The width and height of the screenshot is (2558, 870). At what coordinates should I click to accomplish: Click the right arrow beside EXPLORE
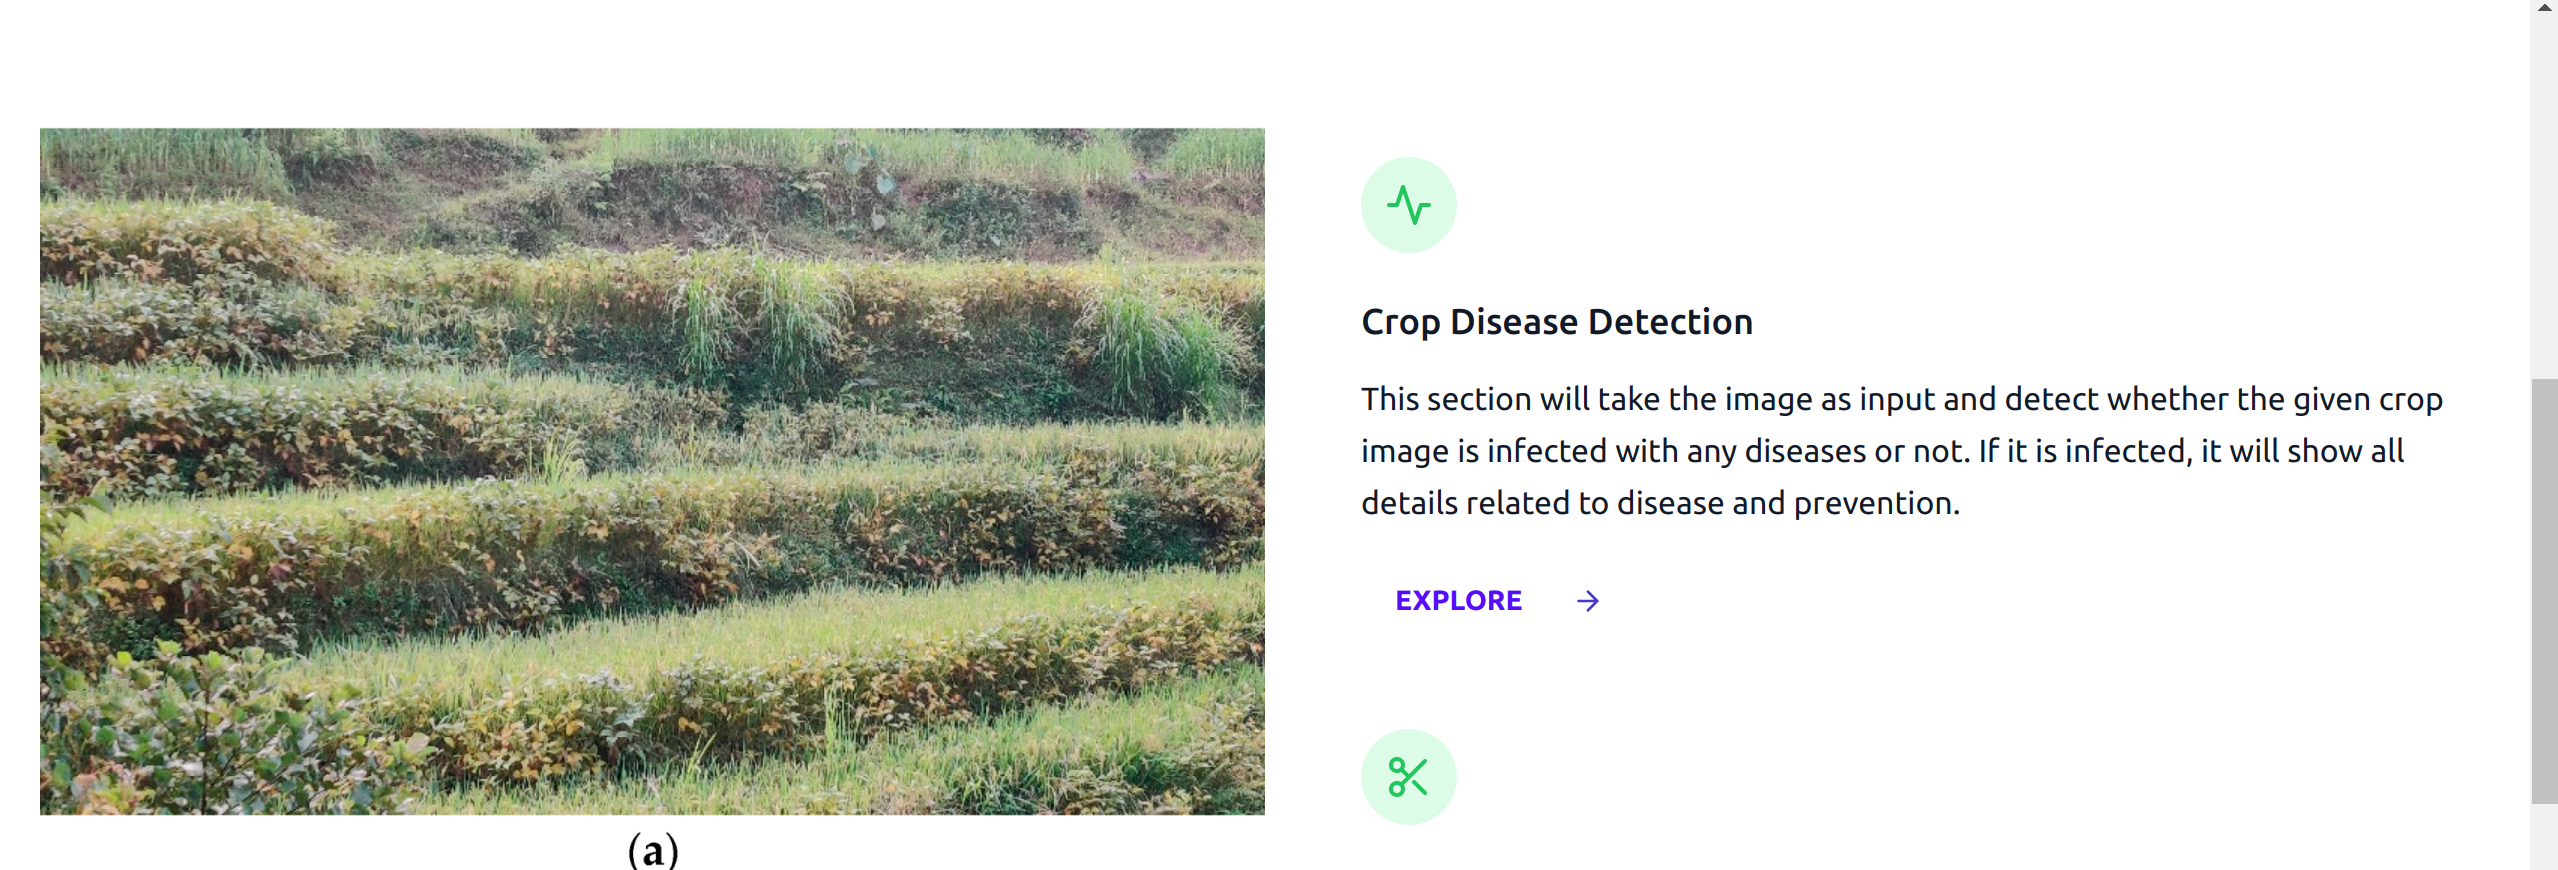(x=1587, y=600)
